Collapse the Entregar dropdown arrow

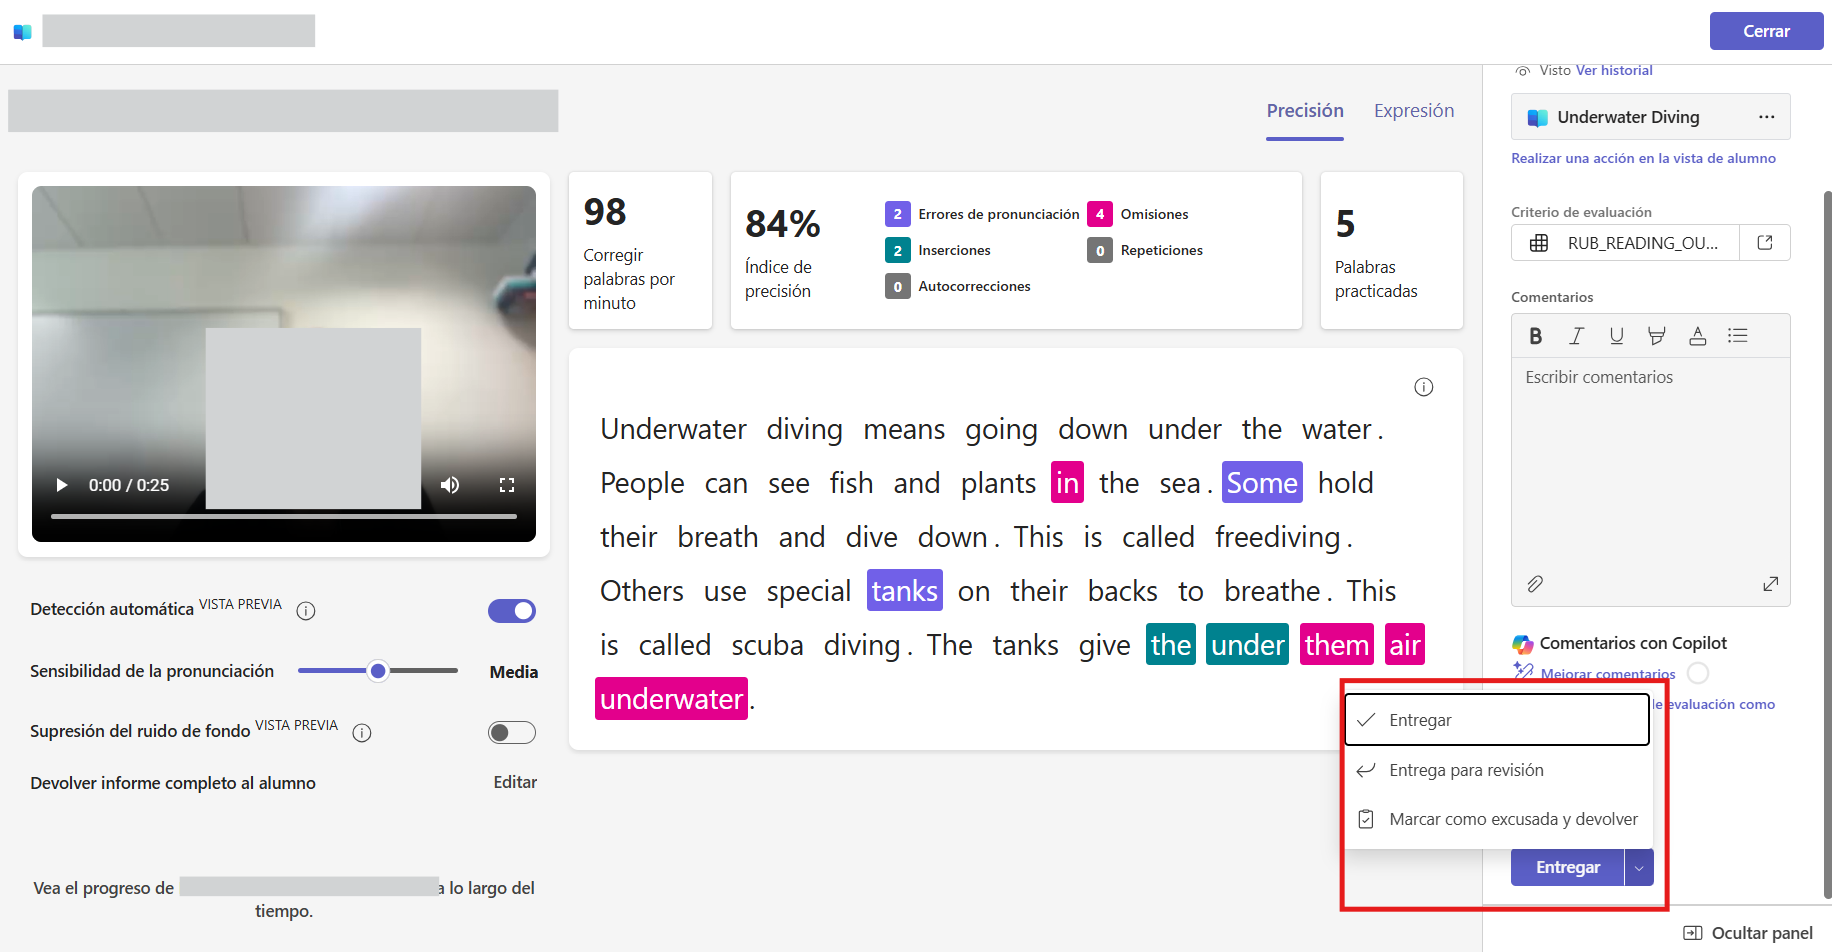pos(1639,867)
